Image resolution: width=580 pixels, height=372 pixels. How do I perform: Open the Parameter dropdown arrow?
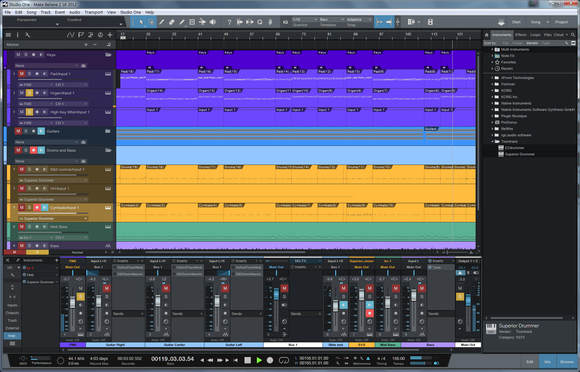(57, 24)
